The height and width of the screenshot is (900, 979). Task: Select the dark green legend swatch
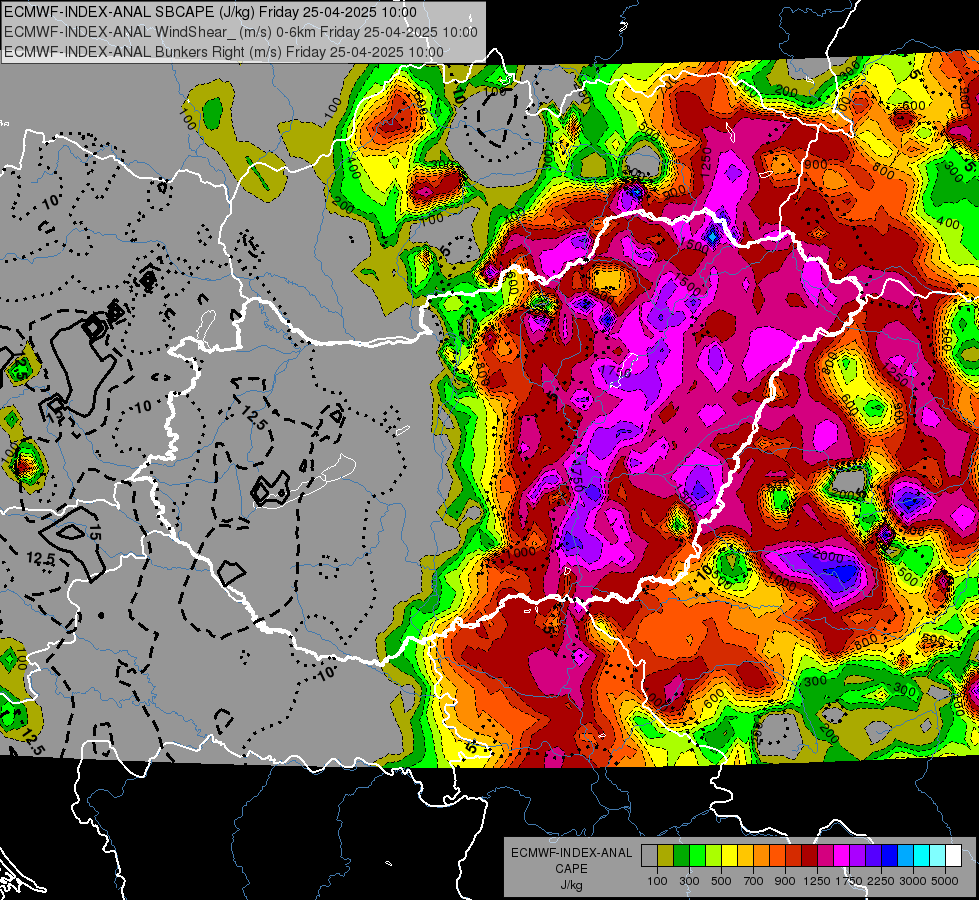click(681, 855)
